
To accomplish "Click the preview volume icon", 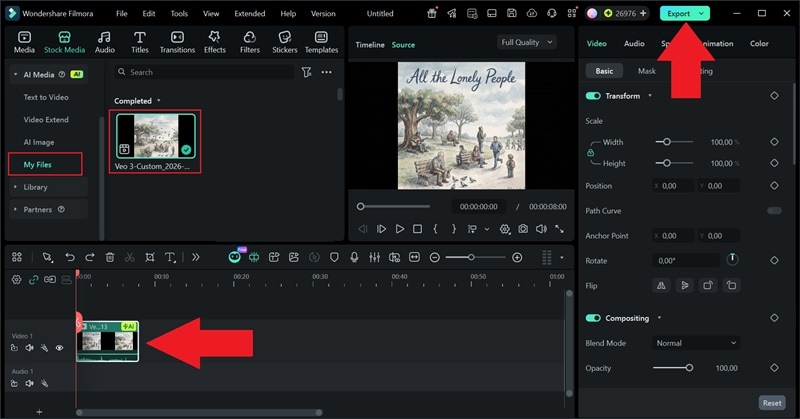I will point(541,229).
